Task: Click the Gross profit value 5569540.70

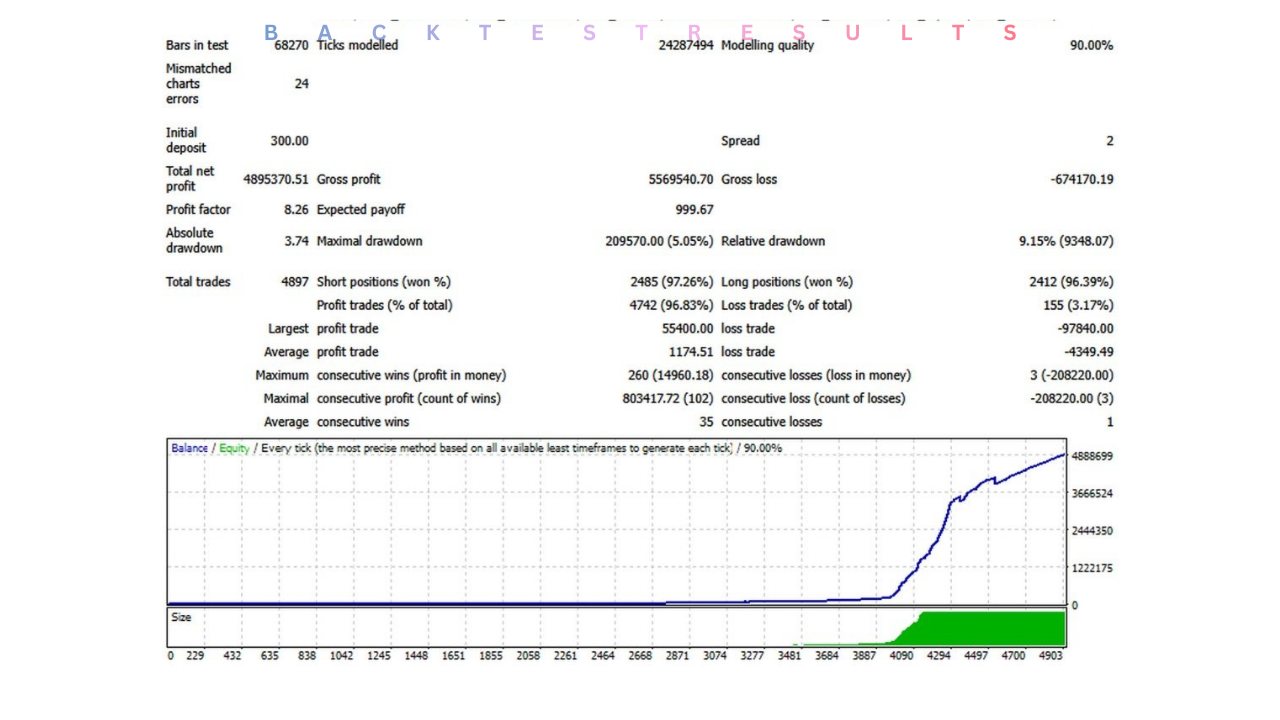Action: [680, 180]
